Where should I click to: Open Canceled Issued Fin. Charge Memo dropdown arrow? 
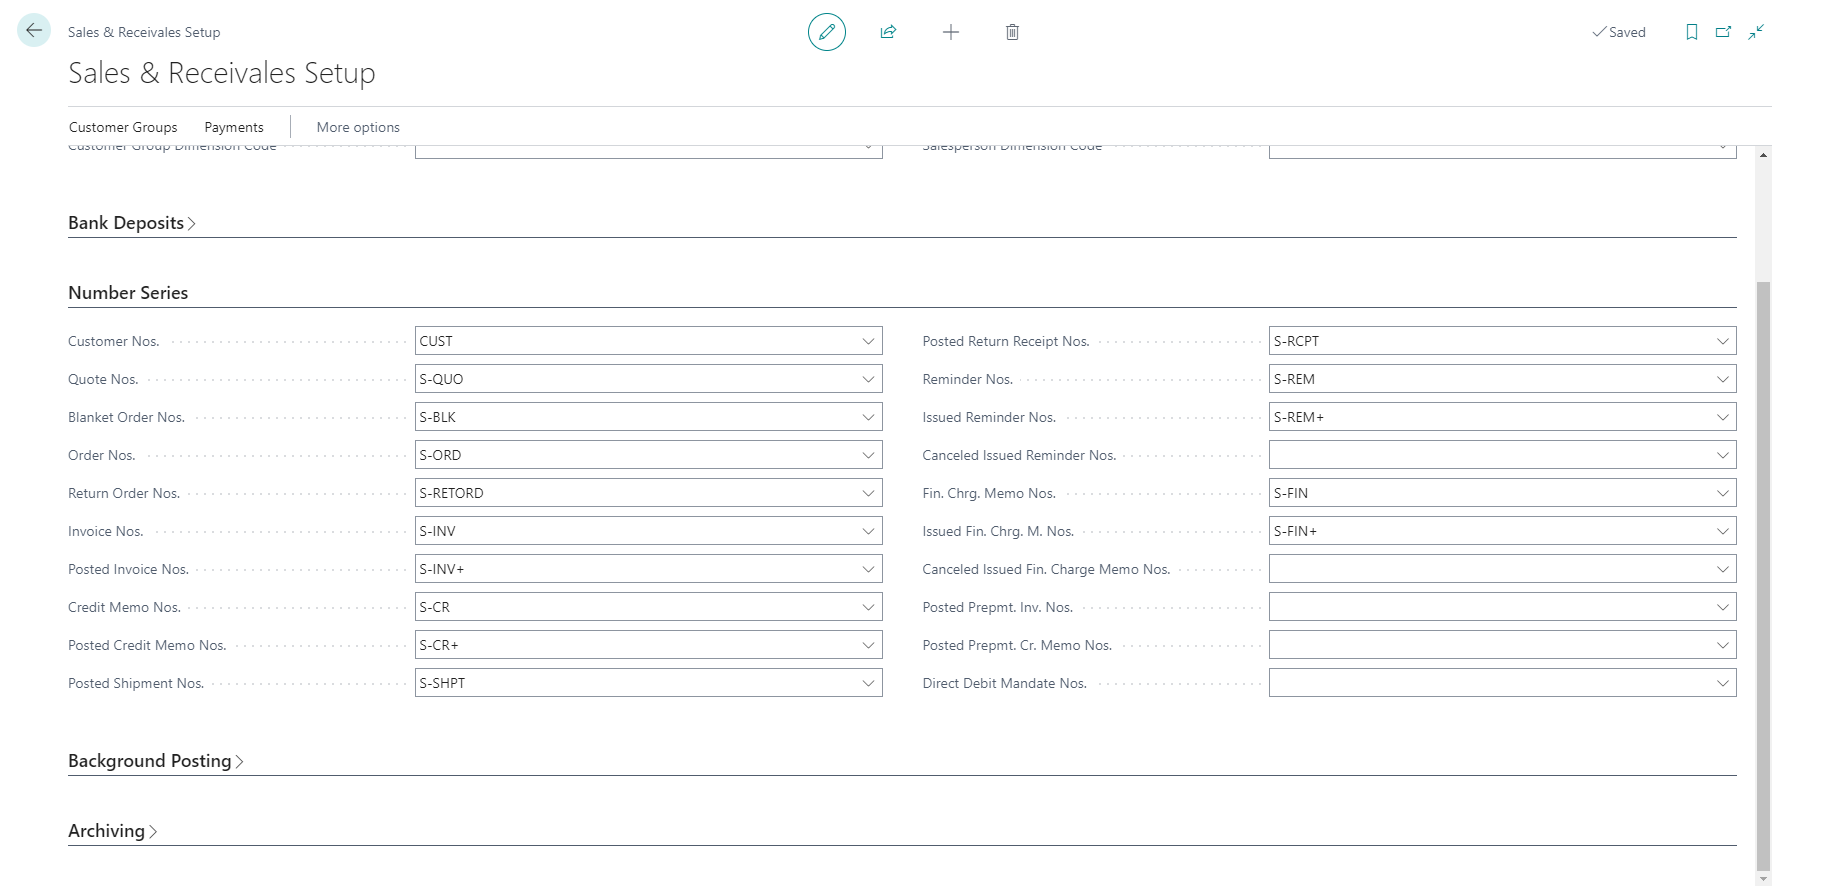(1722, 569)
